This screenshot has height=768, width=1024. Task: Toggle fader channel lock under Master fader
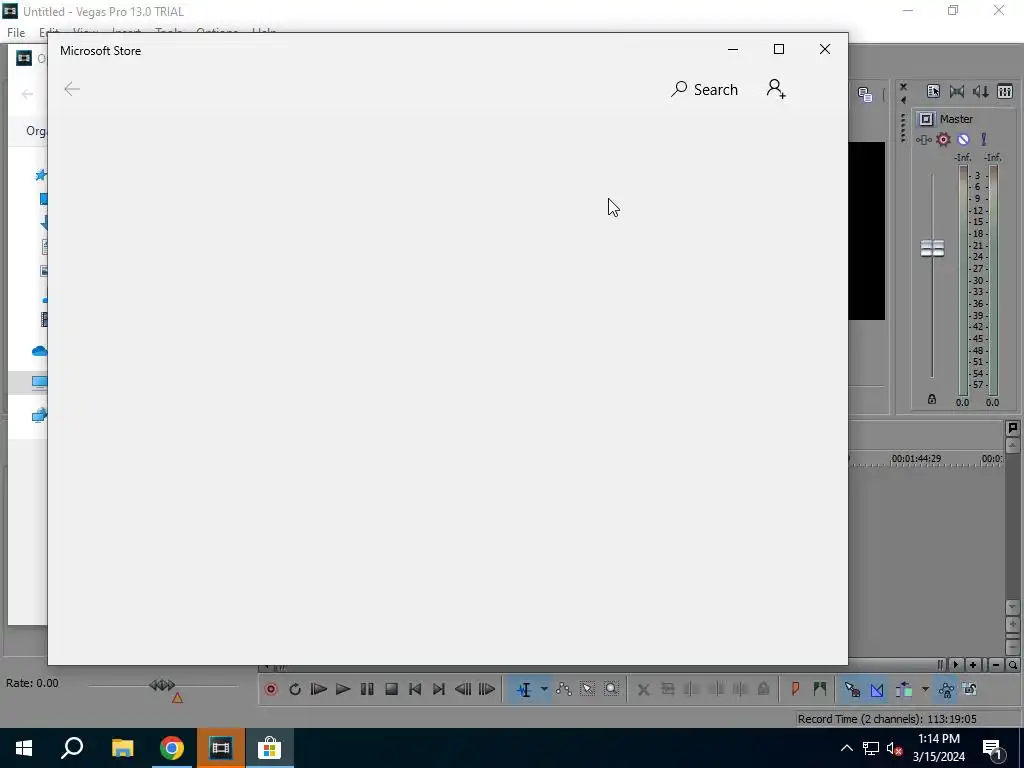click(932, 399)
